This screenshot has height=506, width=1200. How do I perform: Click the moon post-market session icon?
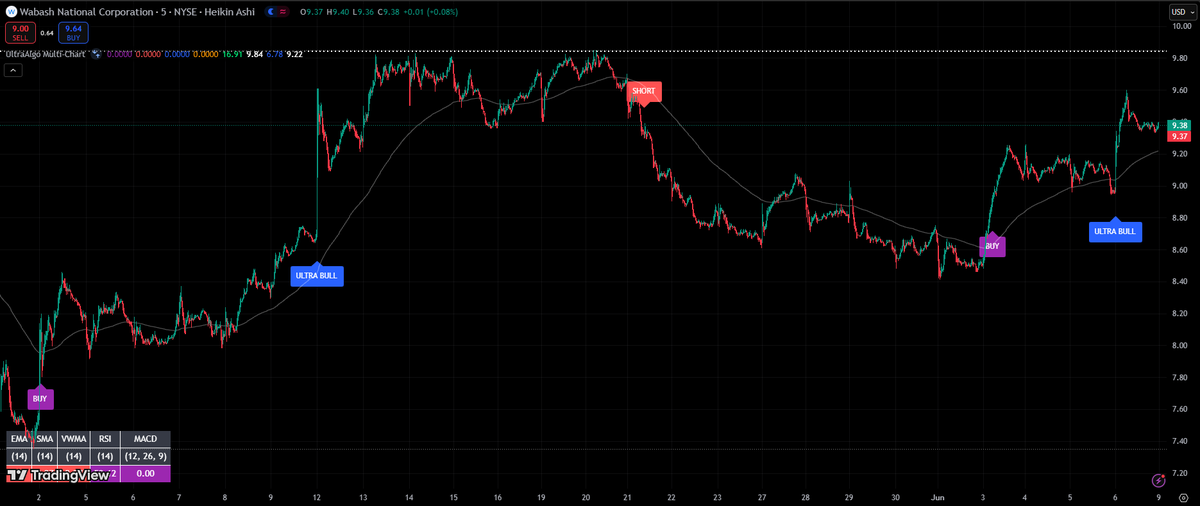[x=270, y=11]
